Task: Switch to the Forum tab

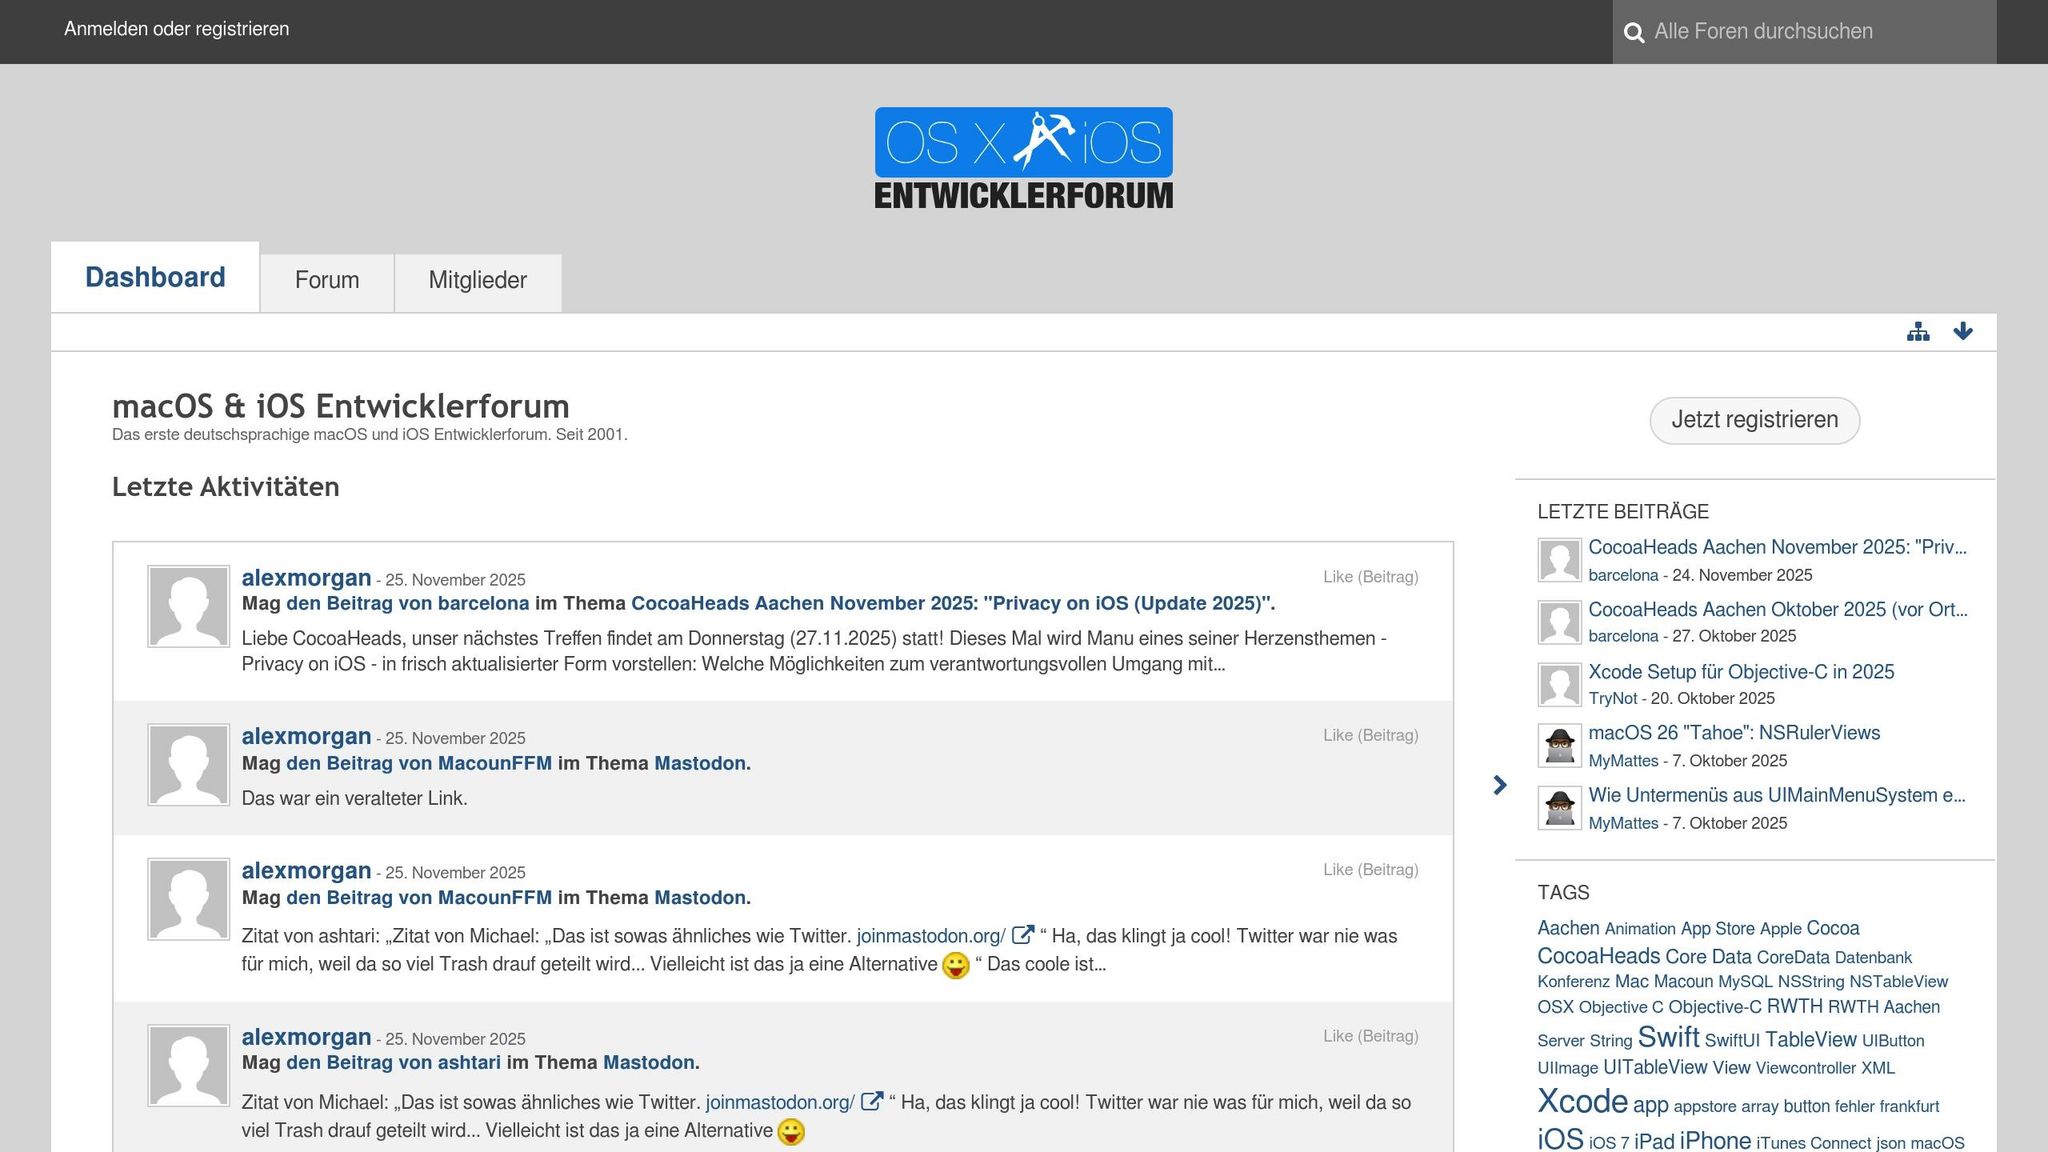Action: 326,281
